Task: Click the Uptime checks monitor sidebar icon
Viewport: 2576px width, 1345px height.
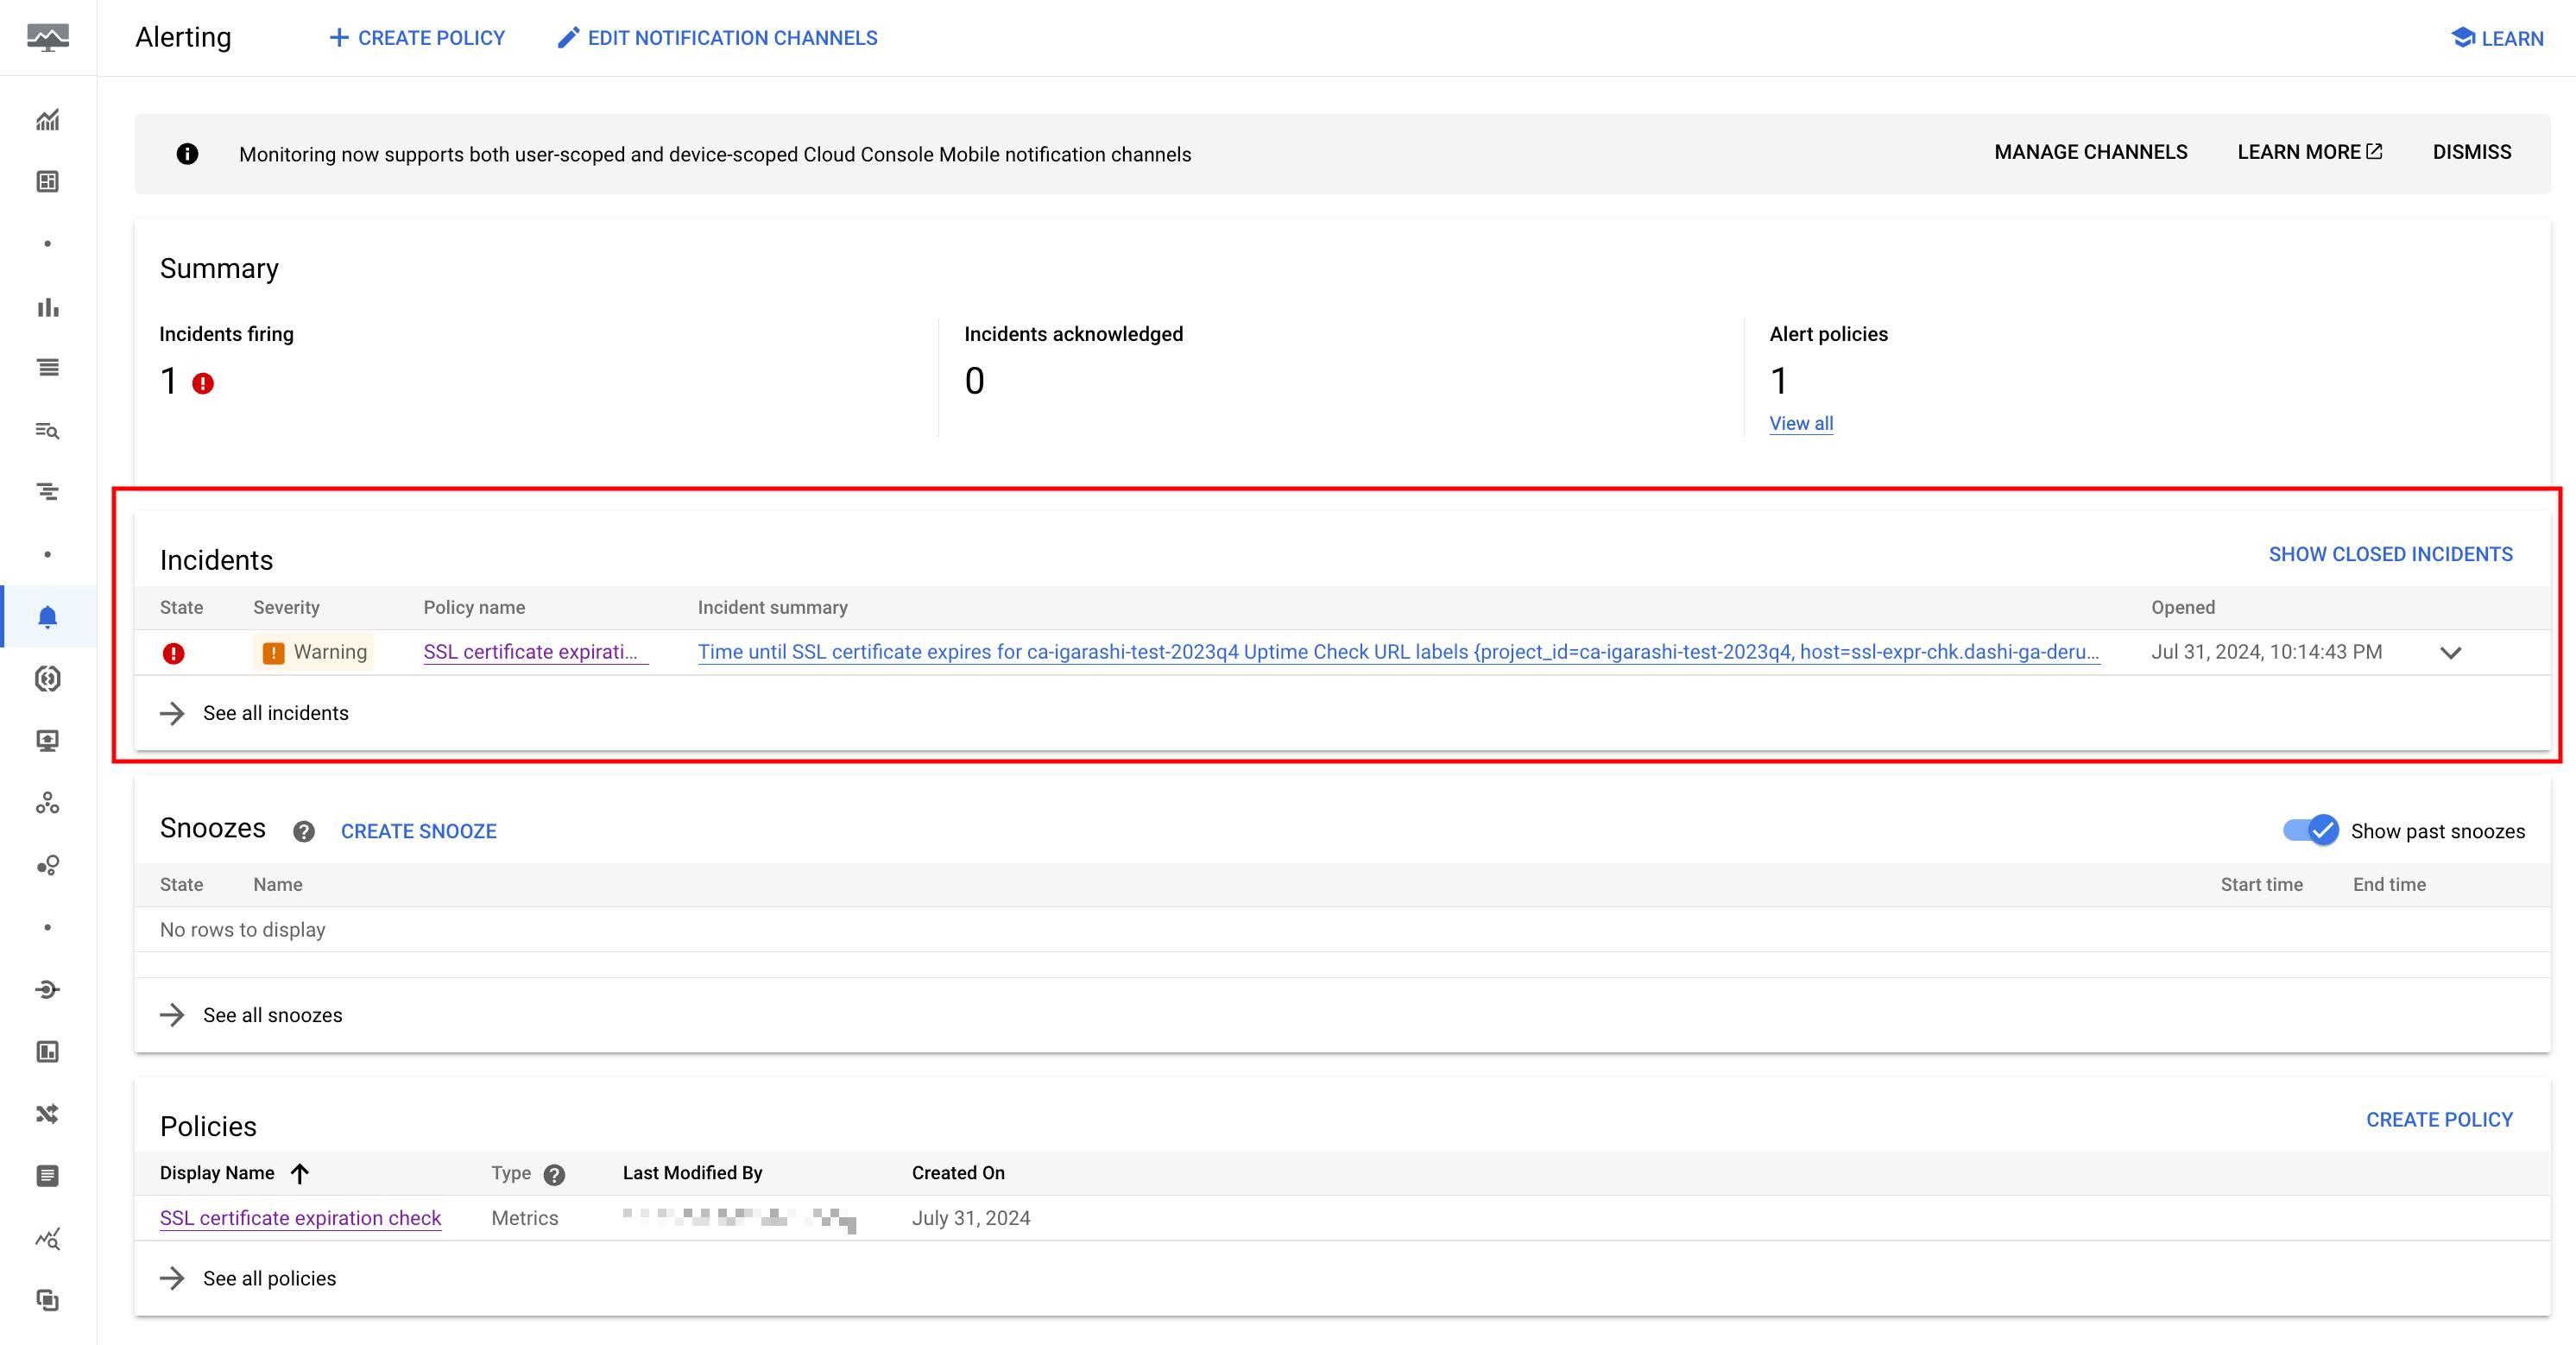Action: pos(47,741)
